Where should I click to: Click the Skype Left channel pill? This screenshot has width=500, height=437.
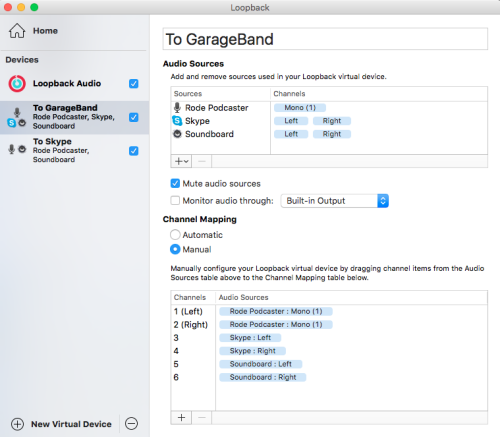(x=291, y=121)
